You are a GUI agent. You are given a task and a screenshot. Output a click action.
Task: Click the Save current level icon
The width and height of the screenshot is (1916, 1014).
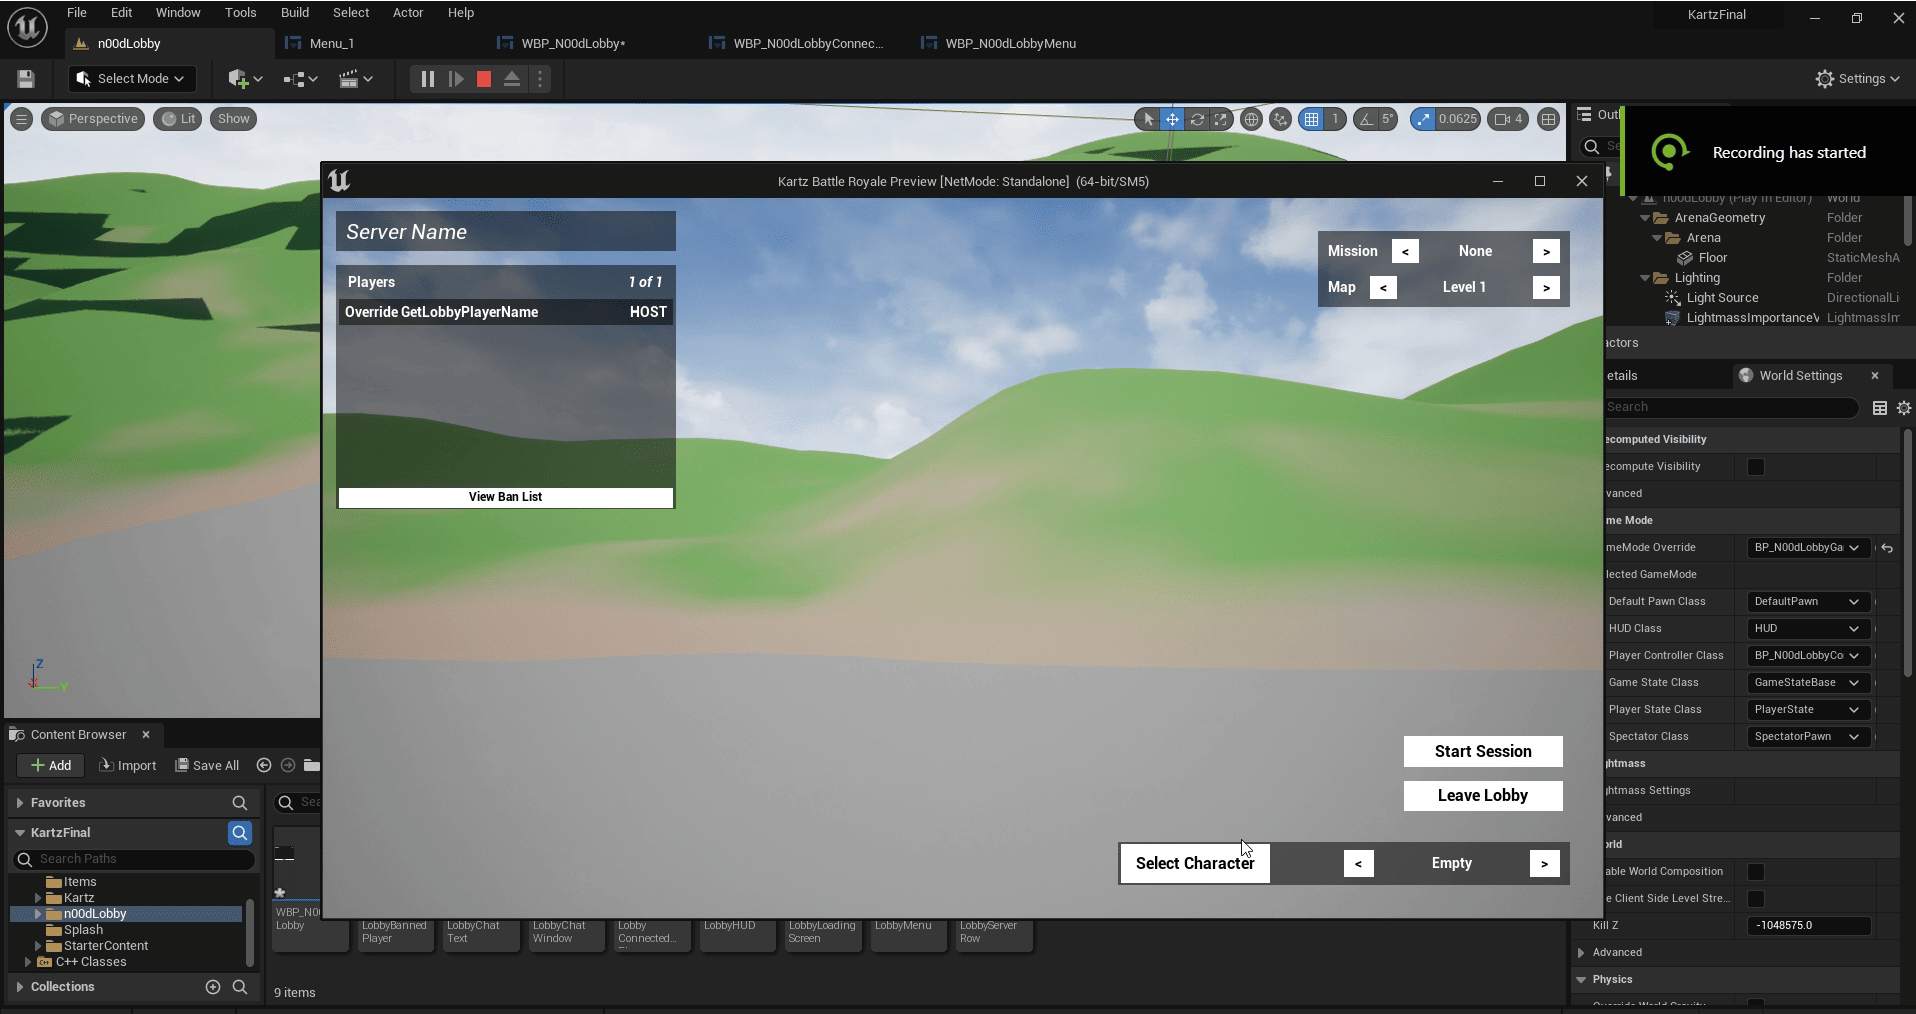(x=26, y=79)
